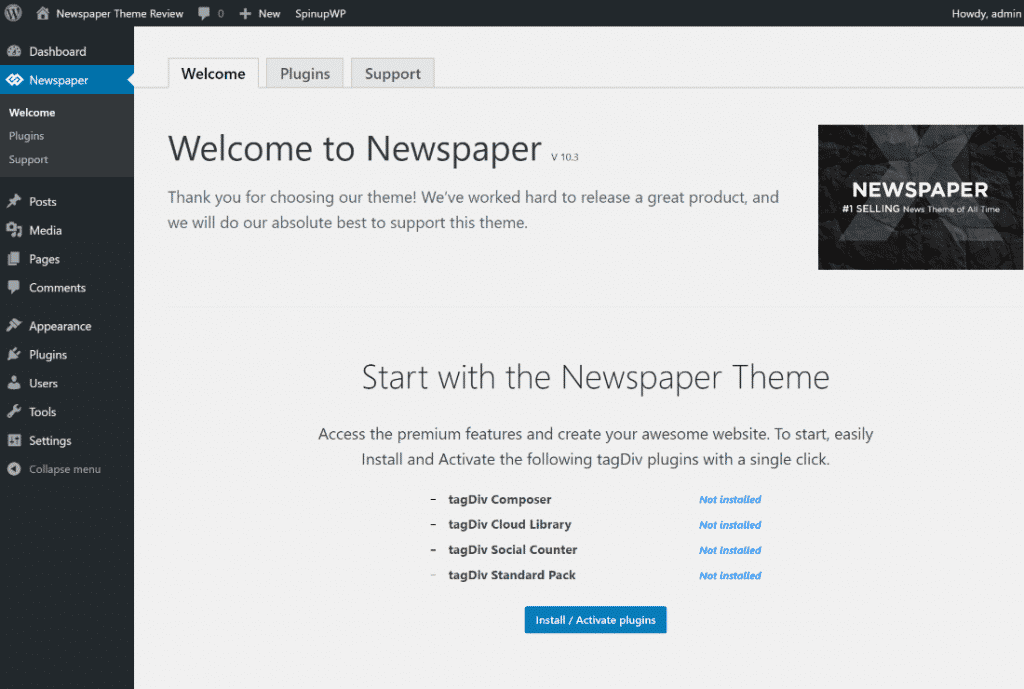Open Plugins submenu under Newspaper
The width and height of the screenshot is (1024, 689).
26,136
